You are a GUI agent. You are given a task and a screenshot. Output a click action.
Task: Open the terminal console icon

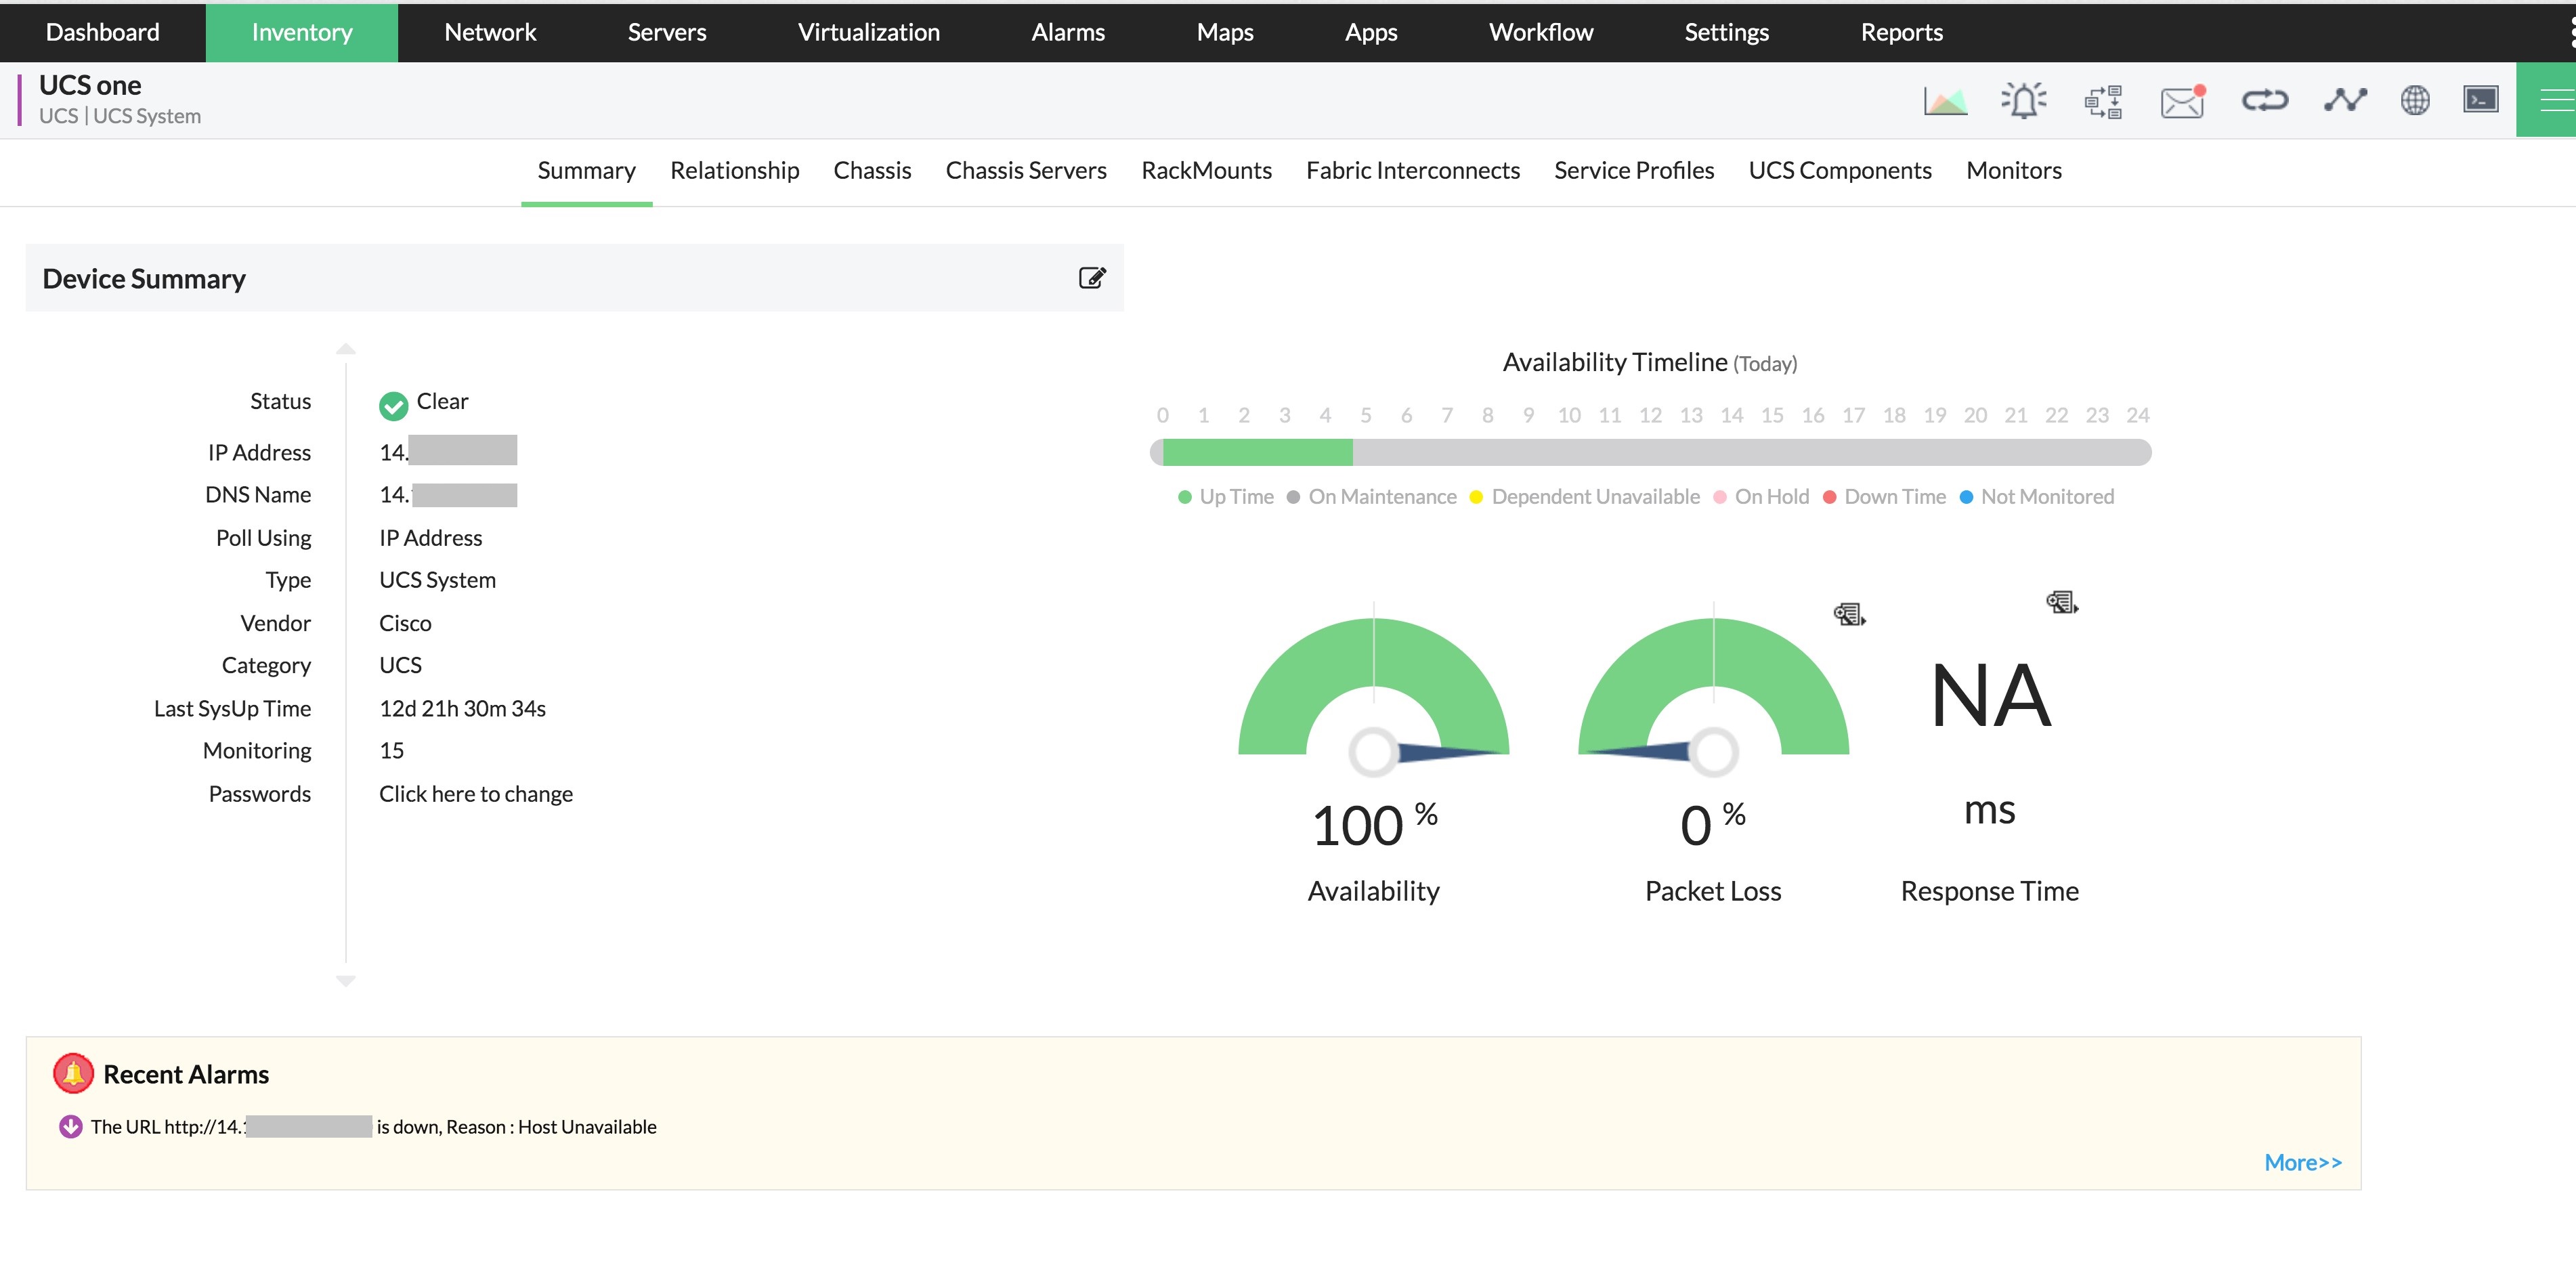(x=2480, y=100)
